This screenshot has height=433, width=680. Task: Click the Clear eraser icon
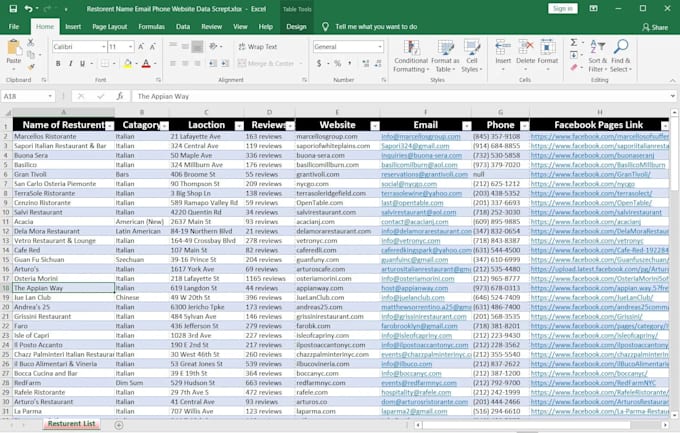(574, 67)
